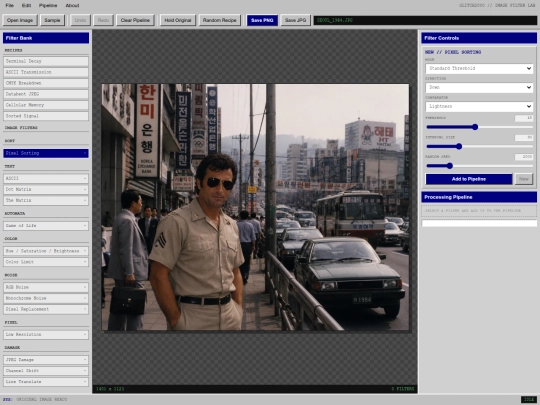Click the Interval Size value field
540x405 pixels.
(x=524, y=138)
